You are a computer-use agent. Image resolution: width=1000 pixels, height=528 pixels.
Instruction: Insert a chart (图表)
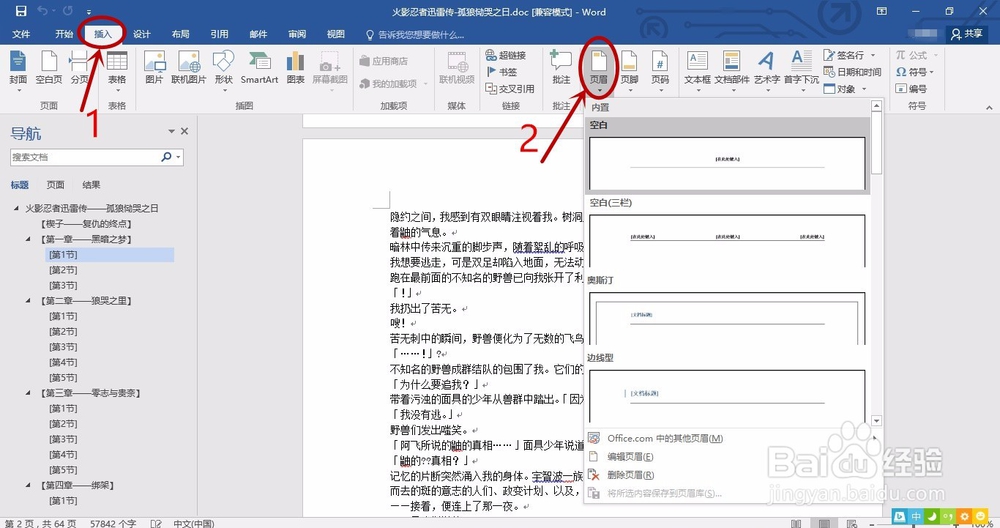click(295, 69)
